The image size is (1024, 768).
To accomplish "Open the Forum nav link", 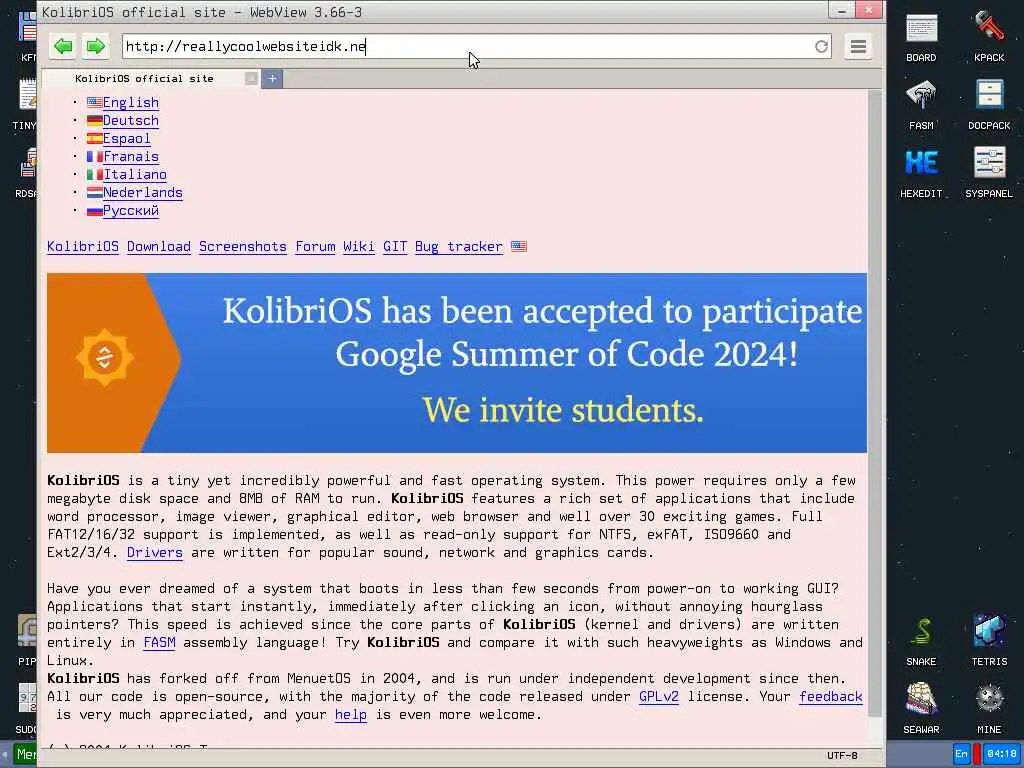I will 315,247.
